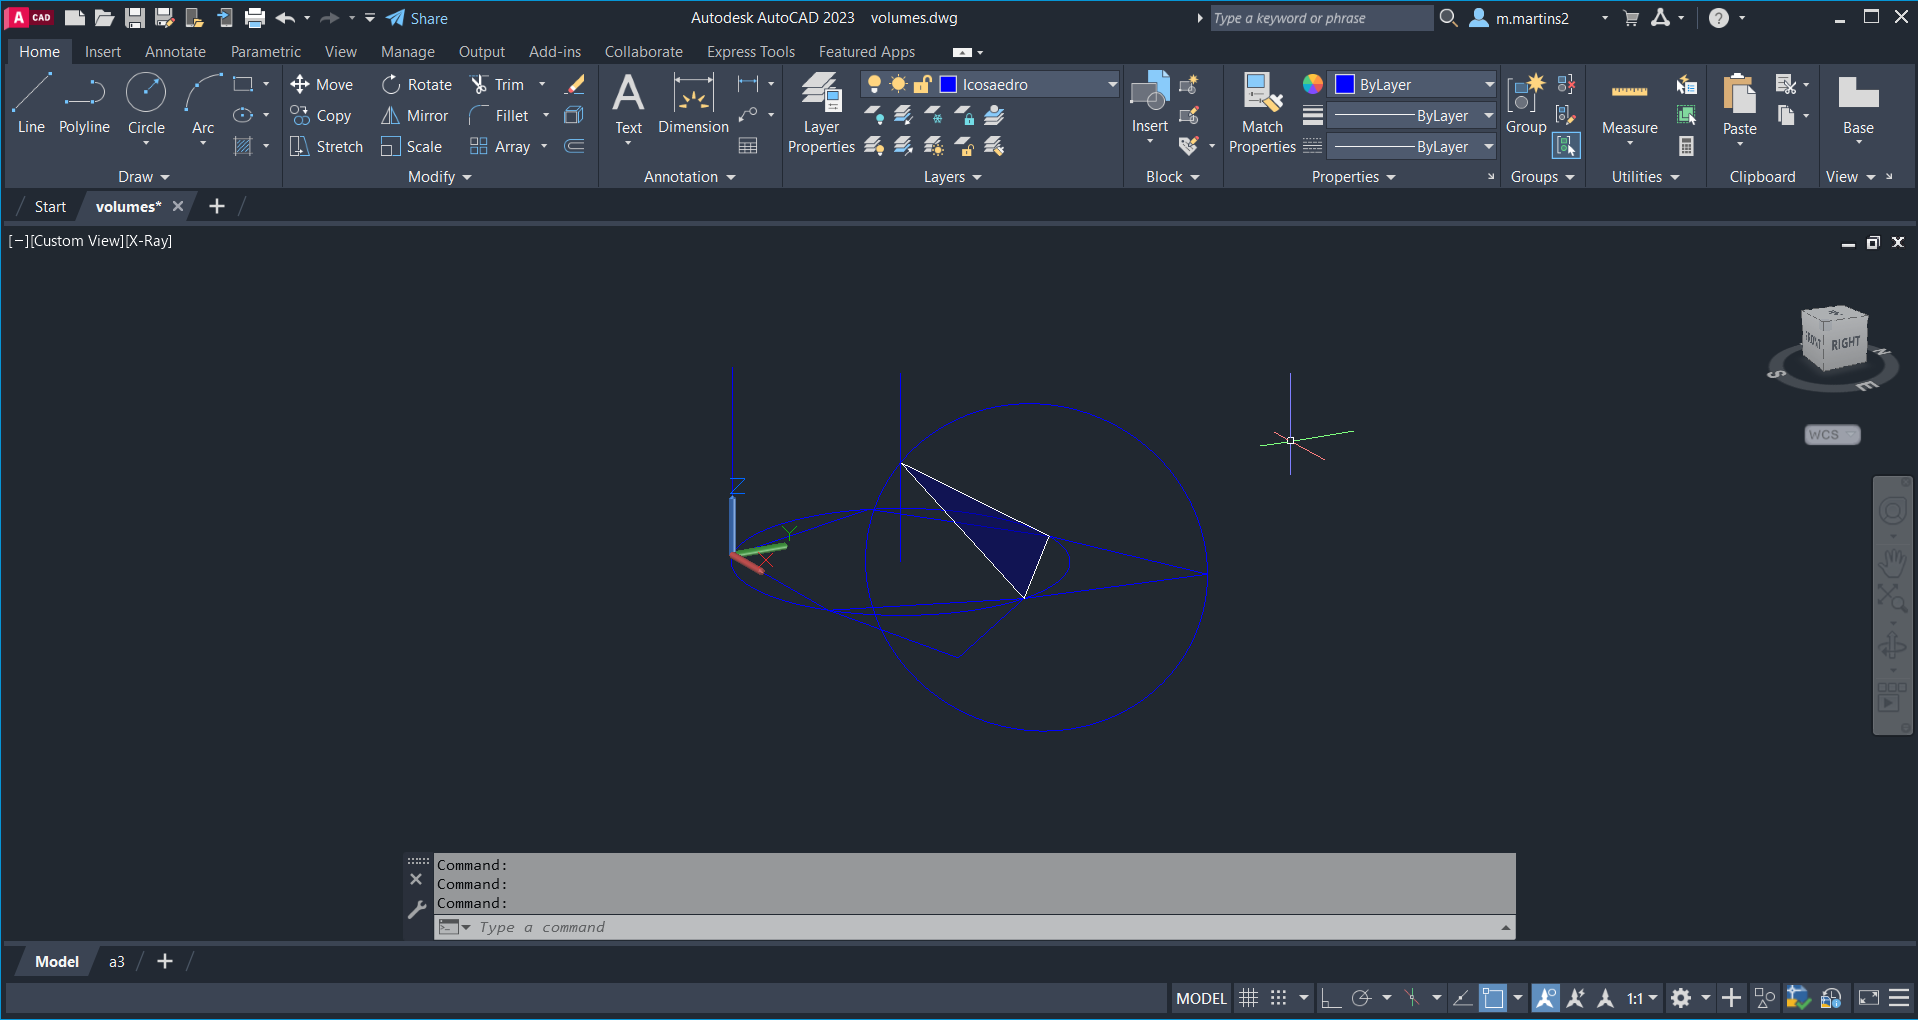
Task: Click the WCS button below the ViewCube
Action: click(x=1831, y=435)
